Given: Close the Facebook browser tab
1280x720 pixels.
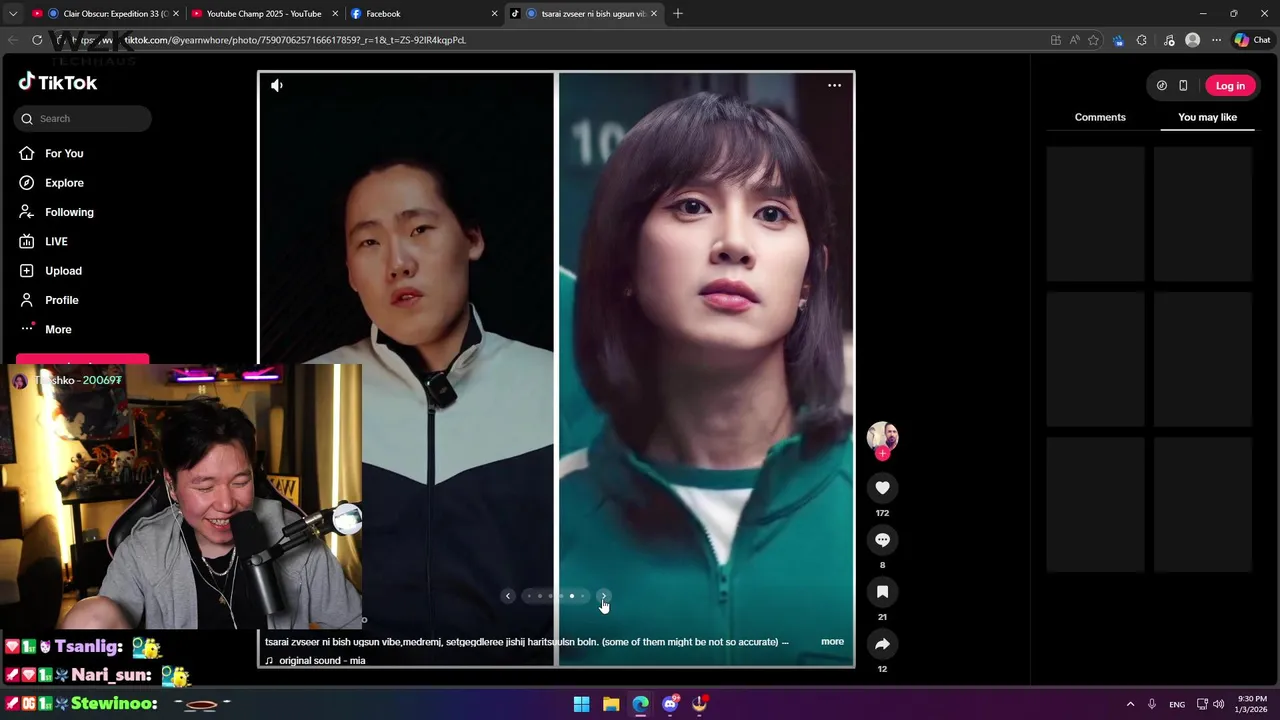Looking at the screenshot, I should pyautogui.click(x=494, y=14).
